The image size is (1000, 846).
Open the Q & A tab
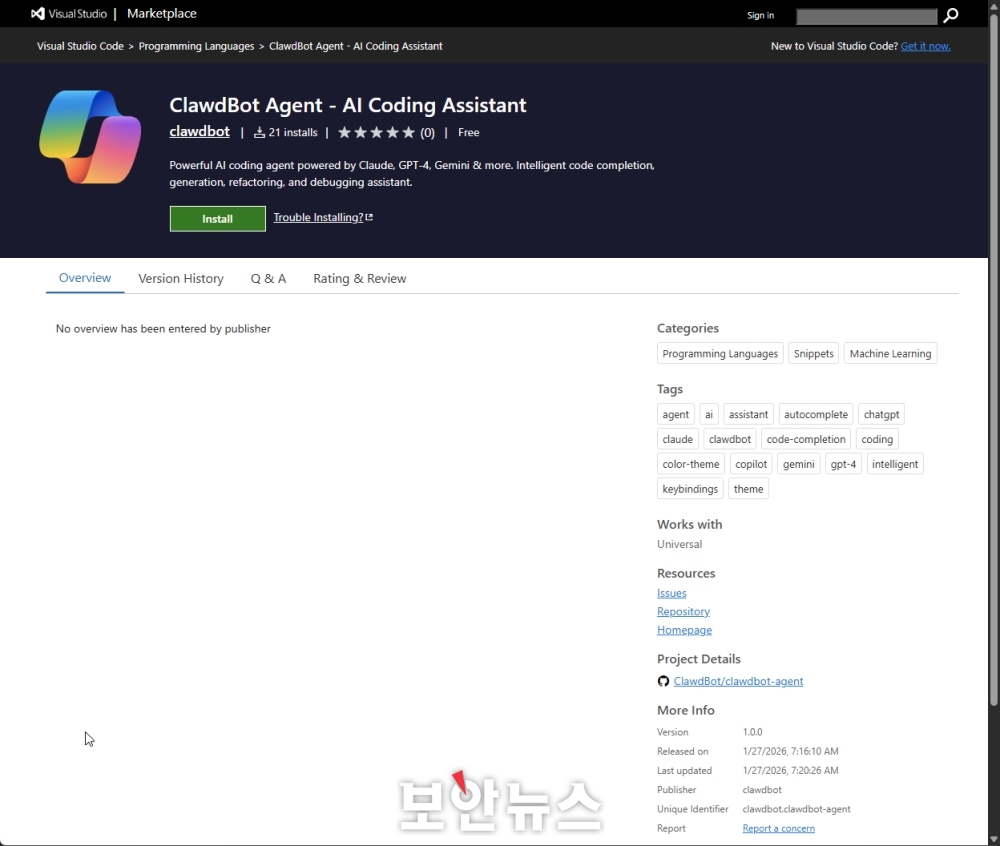[268, 279]
